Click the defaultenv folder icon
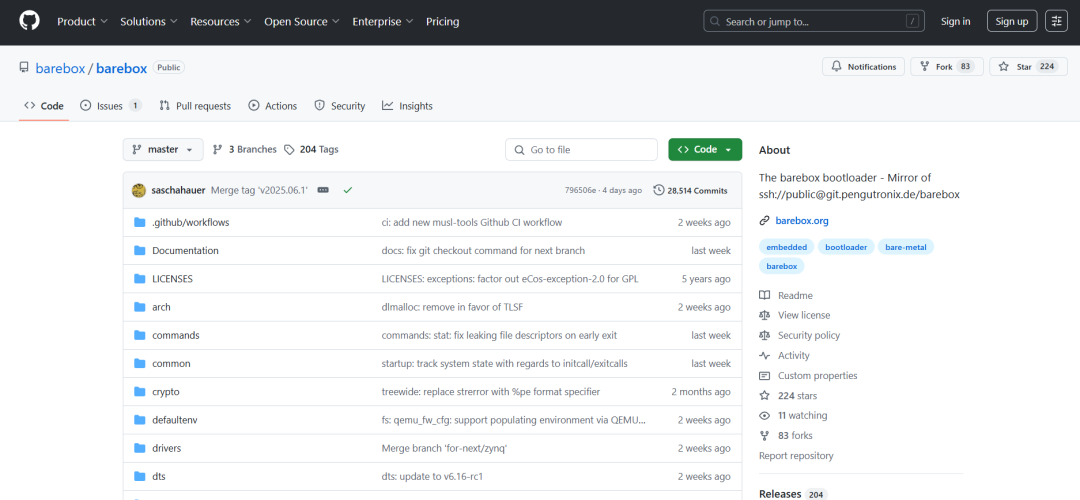1080x500 pixels. point(140,420)
